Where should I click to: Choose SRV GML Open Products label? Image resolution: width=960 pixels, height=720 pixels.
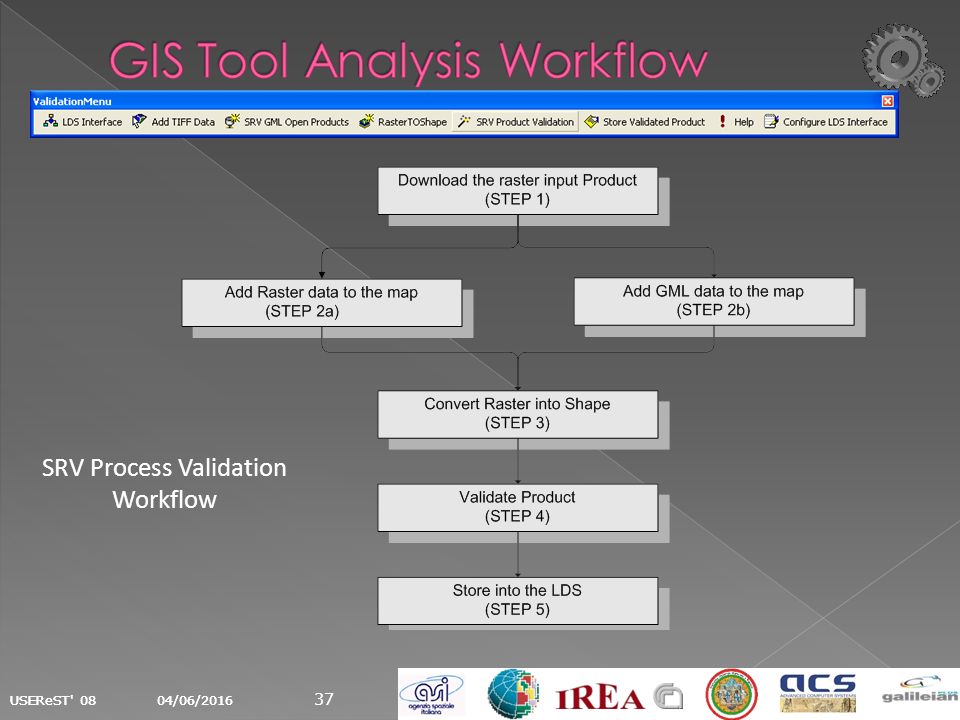pyautogui.click(x=296, y=122)
